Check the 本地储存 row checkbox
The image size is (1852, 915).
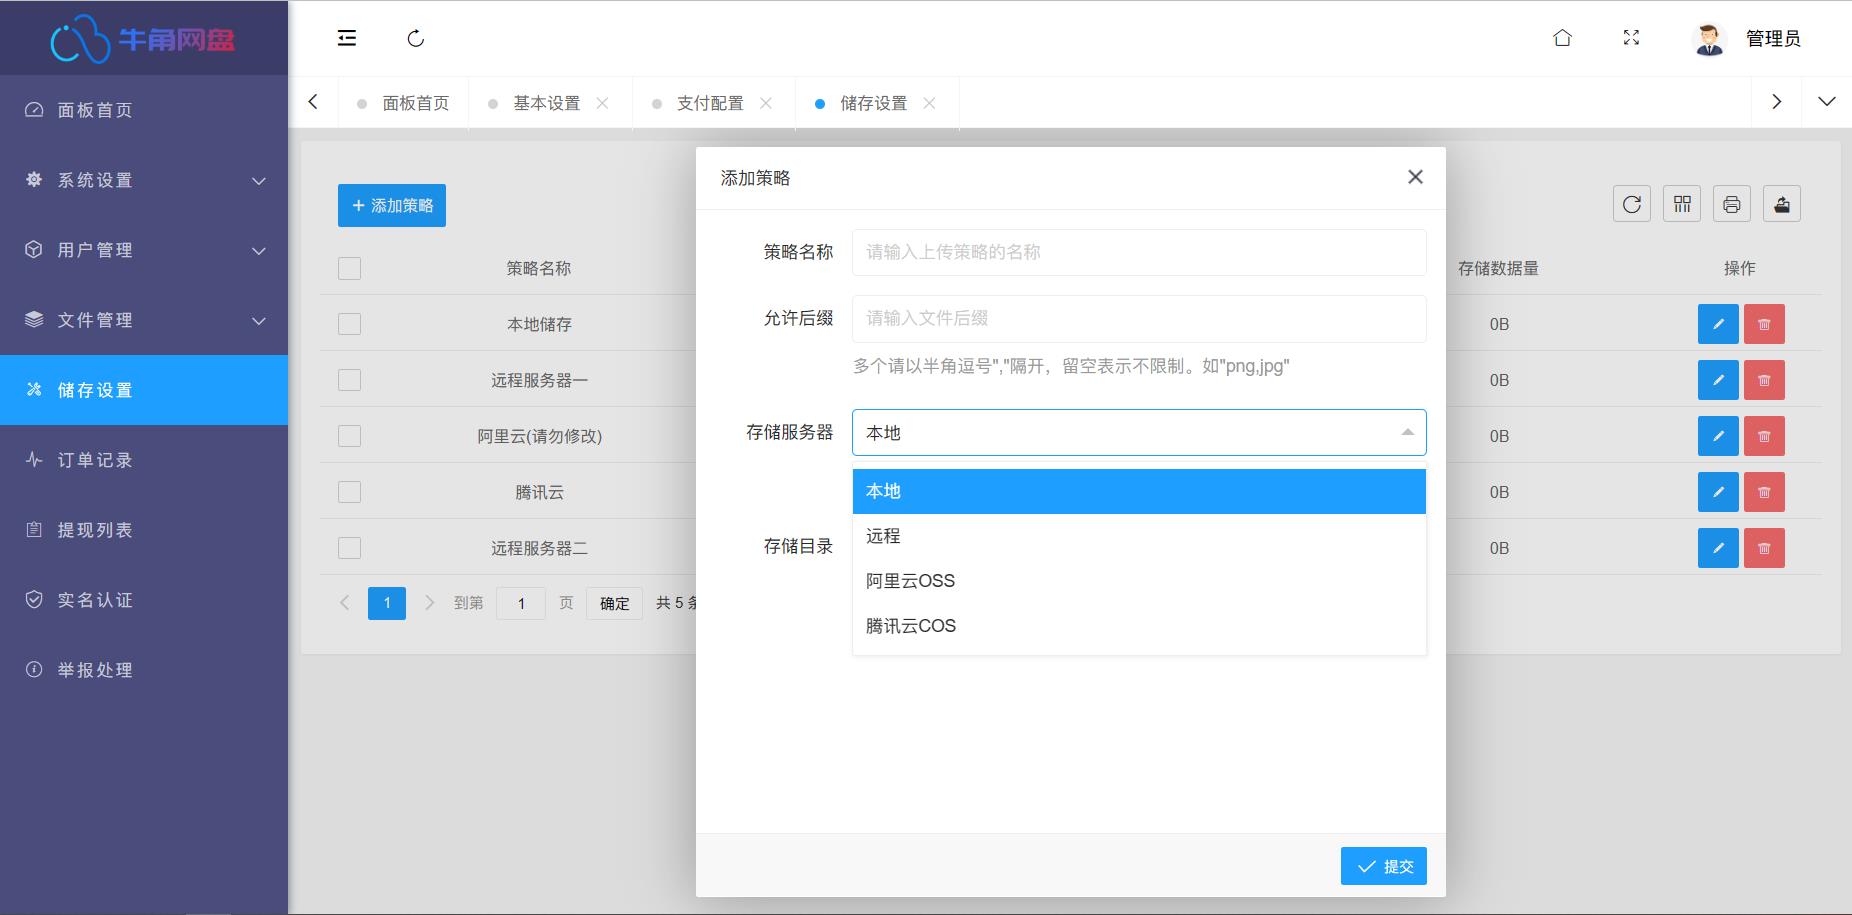click(349, 324)
